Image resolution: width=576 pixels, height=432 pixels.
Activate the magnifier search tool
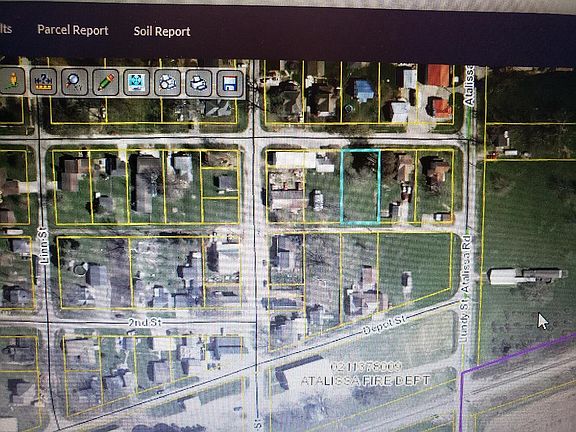[x=75, y=82]
